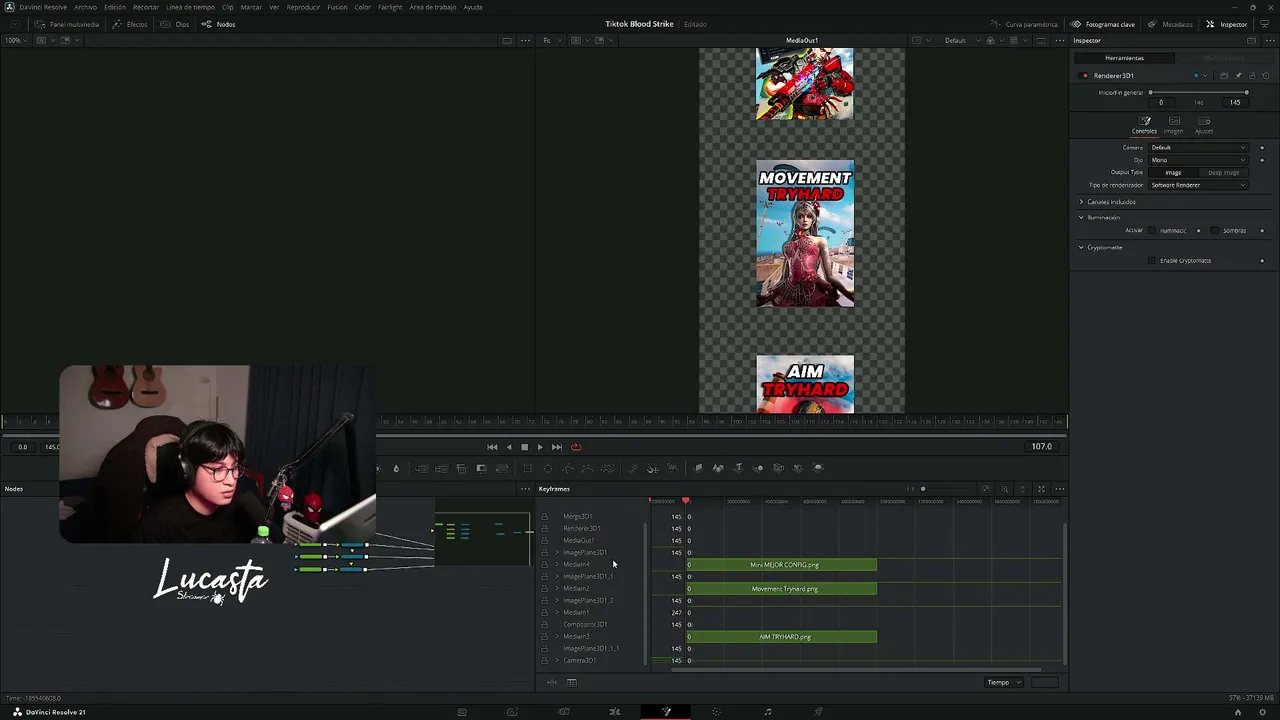
Task: Open the Tiempo dropdown
Action: 1004,683
